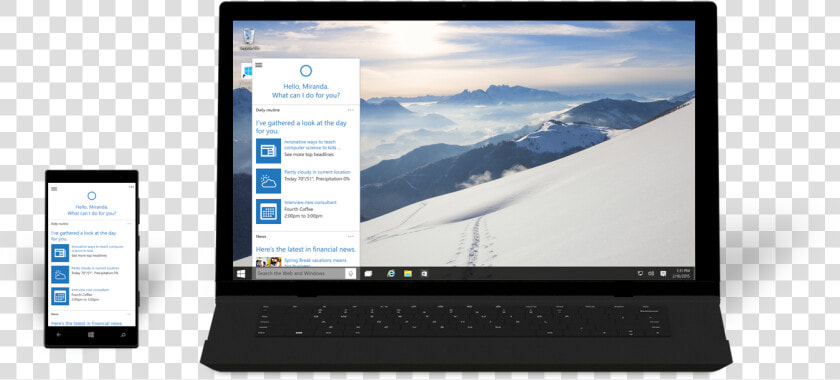
Task: Focus 'Search the Web and Windows' box
Action: click(x=299, y=273)
